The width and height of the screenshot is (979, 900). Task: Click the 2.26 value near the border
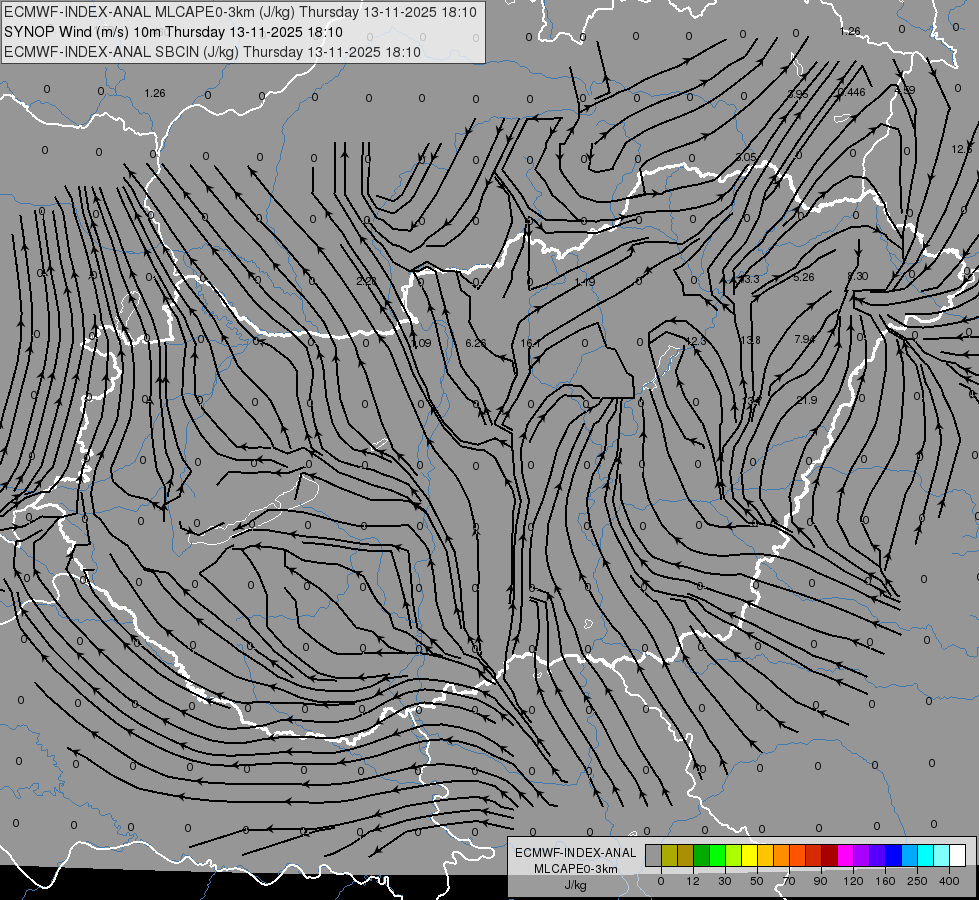point(367,281)
